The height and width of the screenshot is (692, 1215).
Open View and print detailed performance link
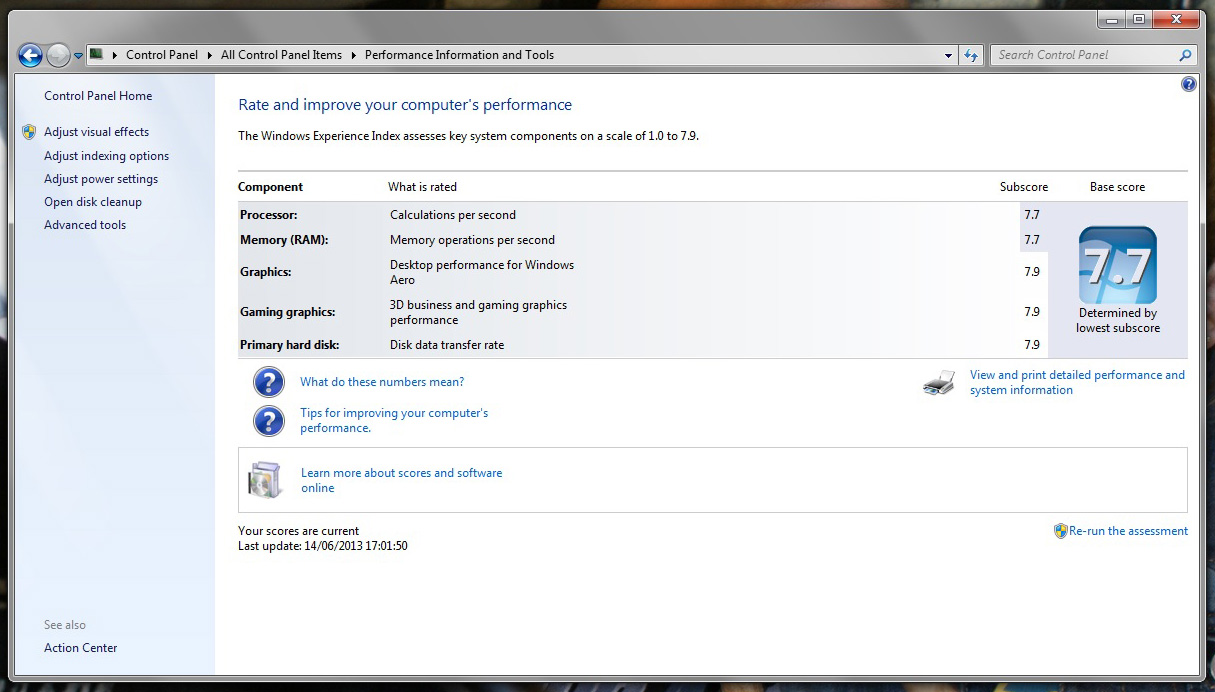pyautogui.click(x=1077, y=383)
